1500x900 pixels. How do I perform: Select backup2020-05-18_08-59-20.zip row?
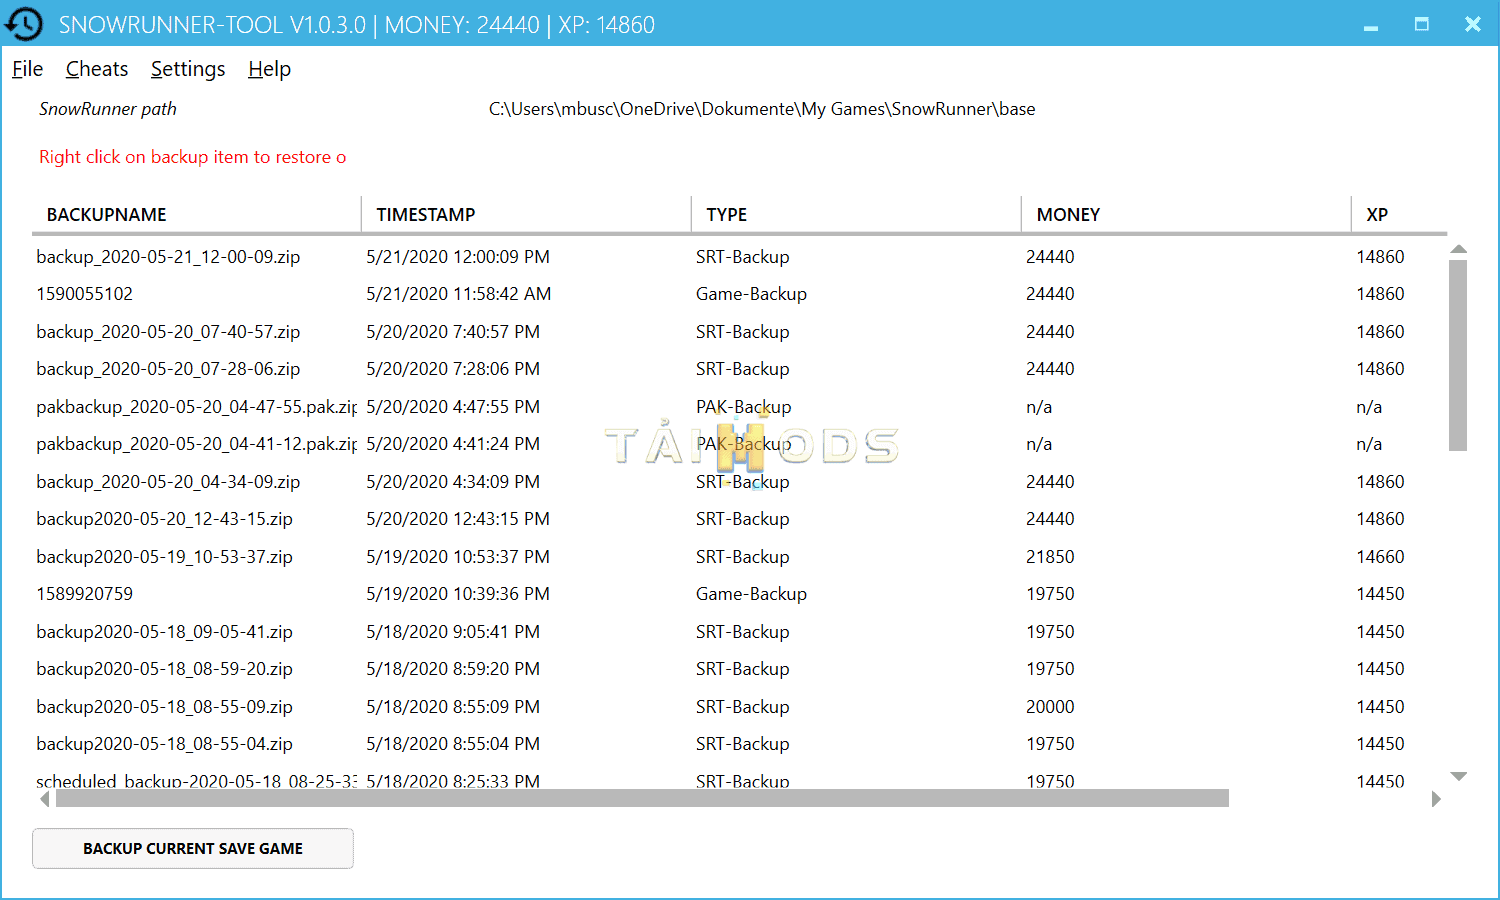click(740, 669)
